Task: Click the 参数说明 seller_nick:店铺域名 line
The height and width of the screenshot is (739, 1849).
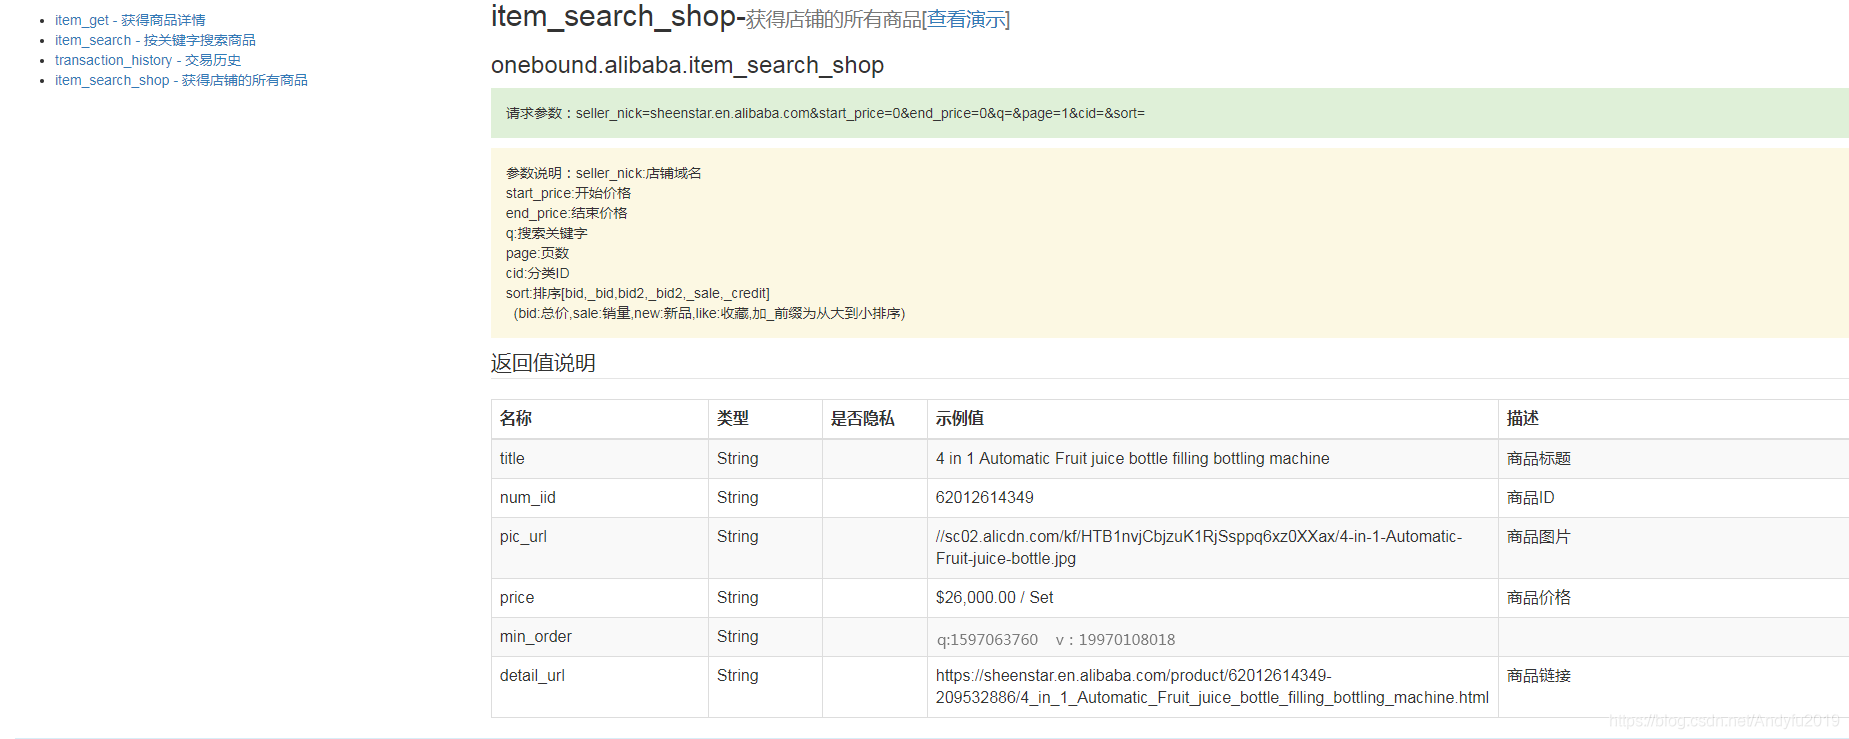Action: click(604, 173)
